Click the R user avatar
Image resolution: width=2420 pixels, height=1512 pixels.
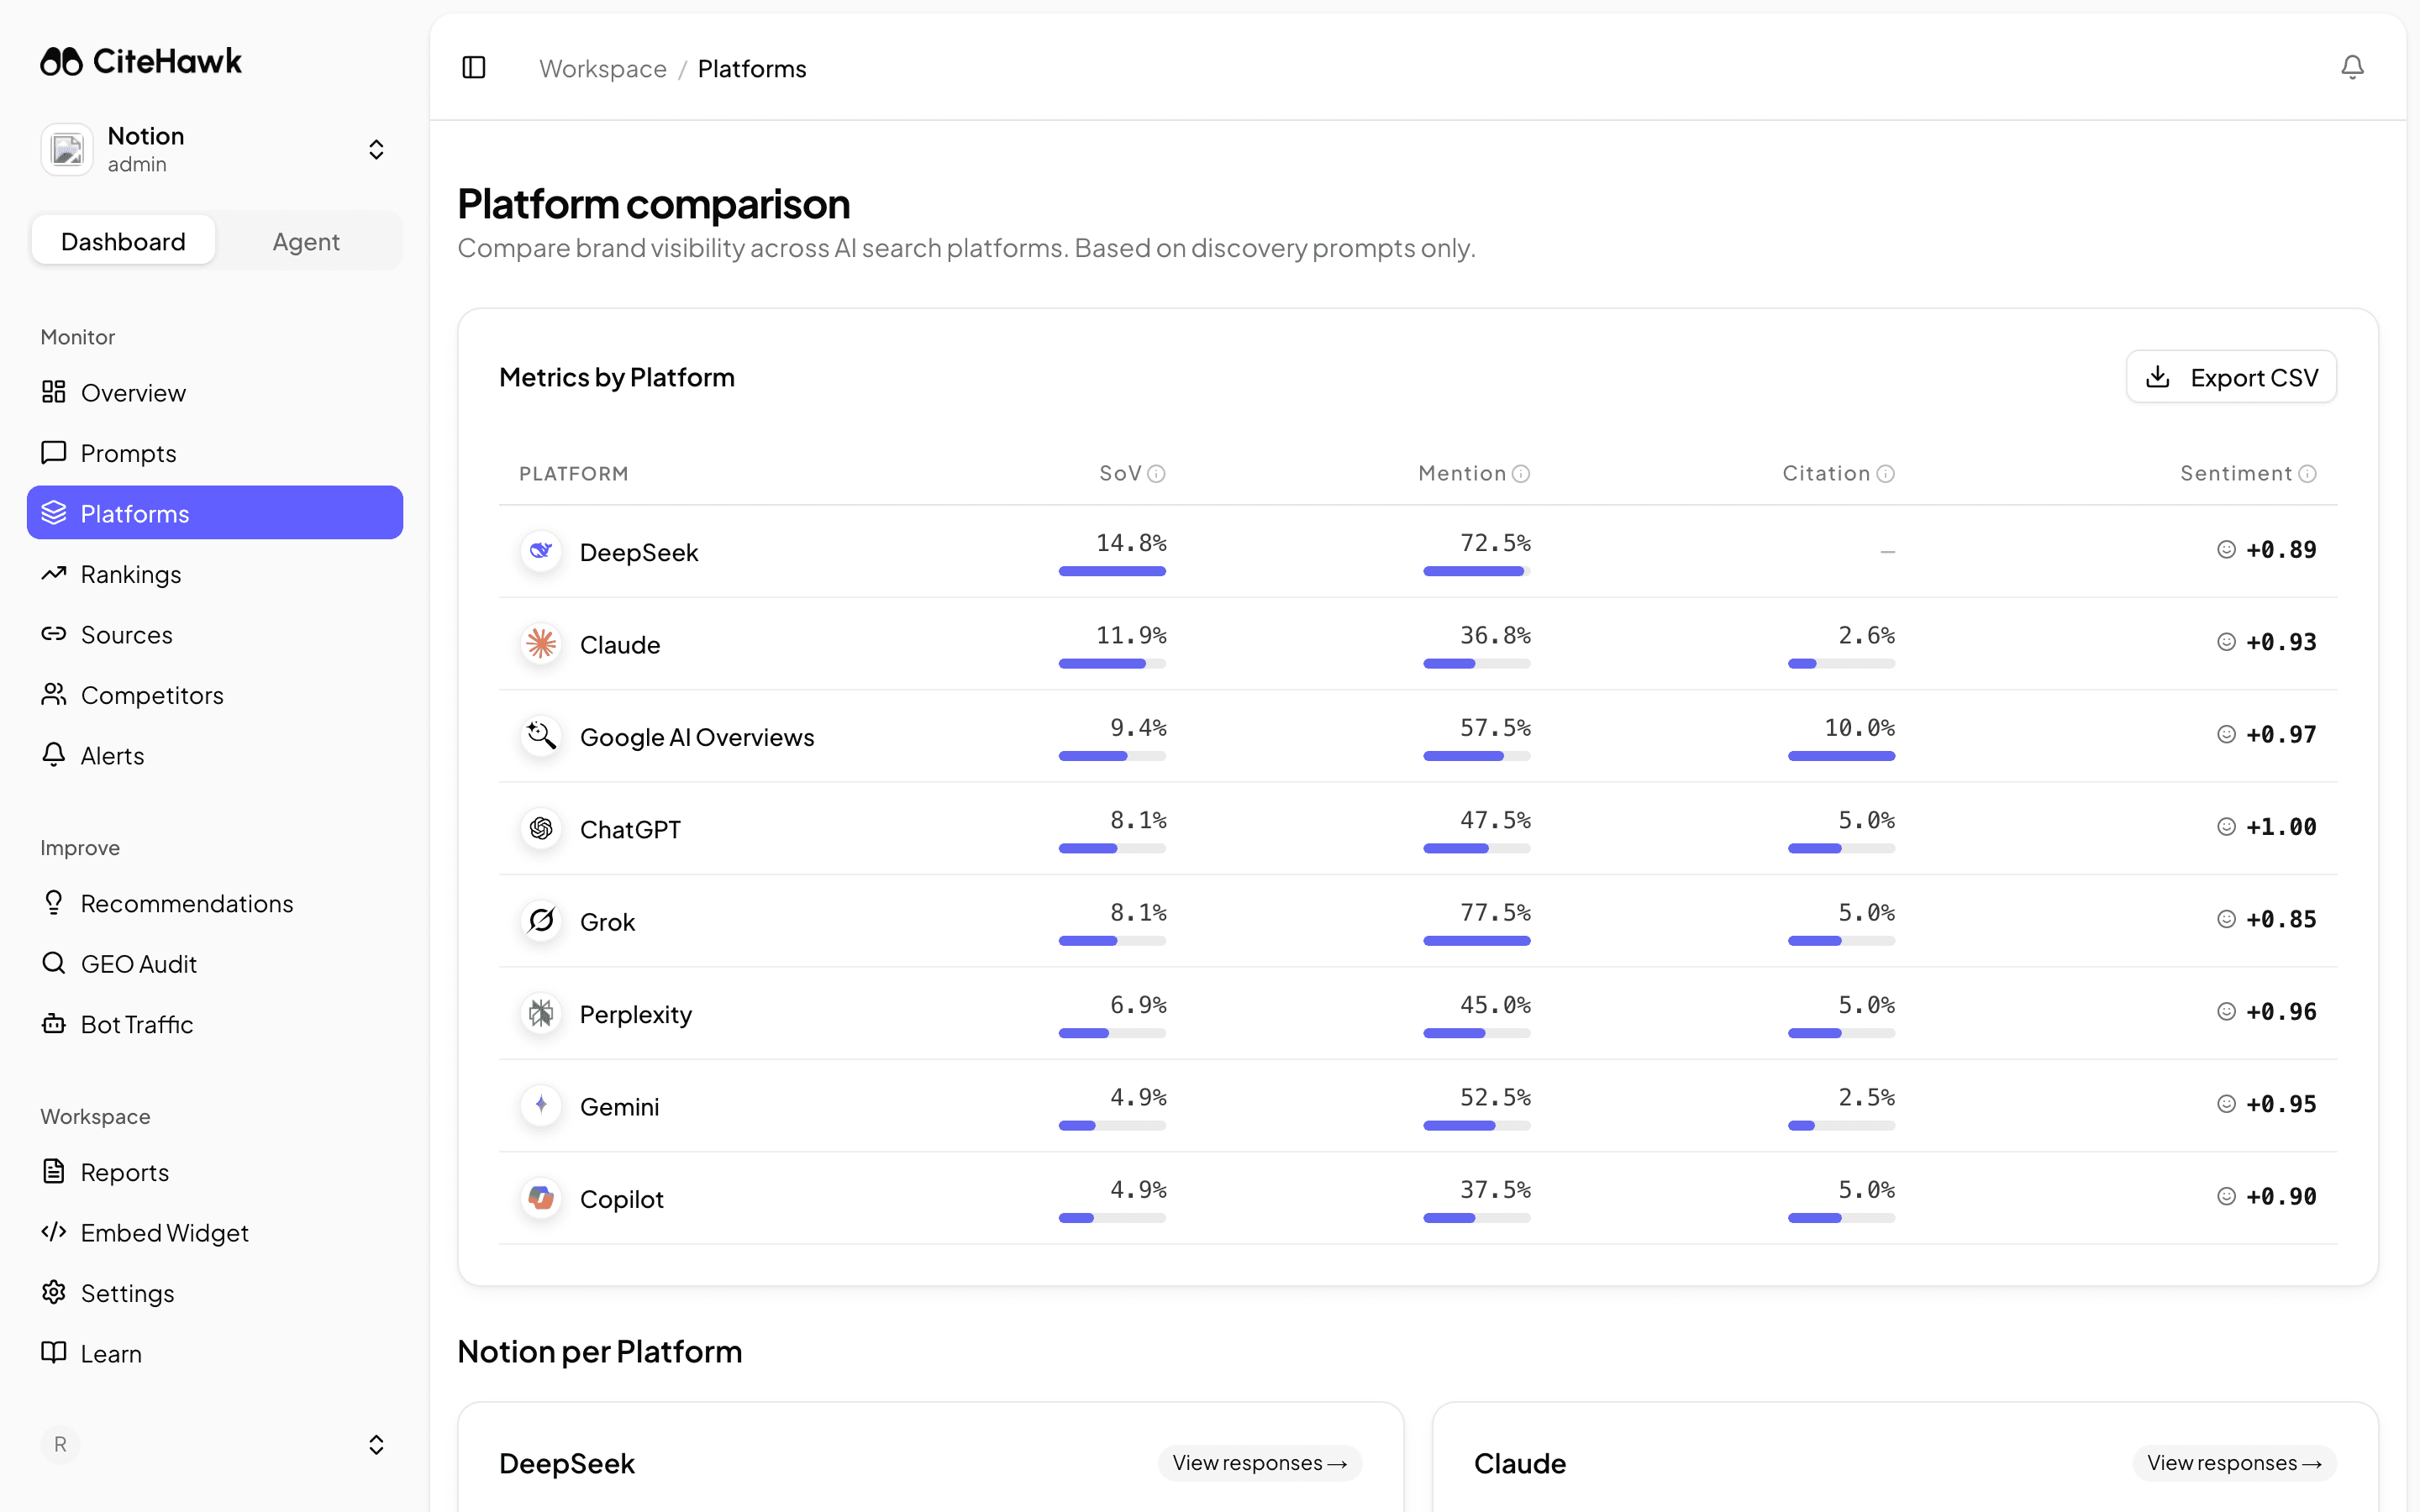click(60, 1444)
